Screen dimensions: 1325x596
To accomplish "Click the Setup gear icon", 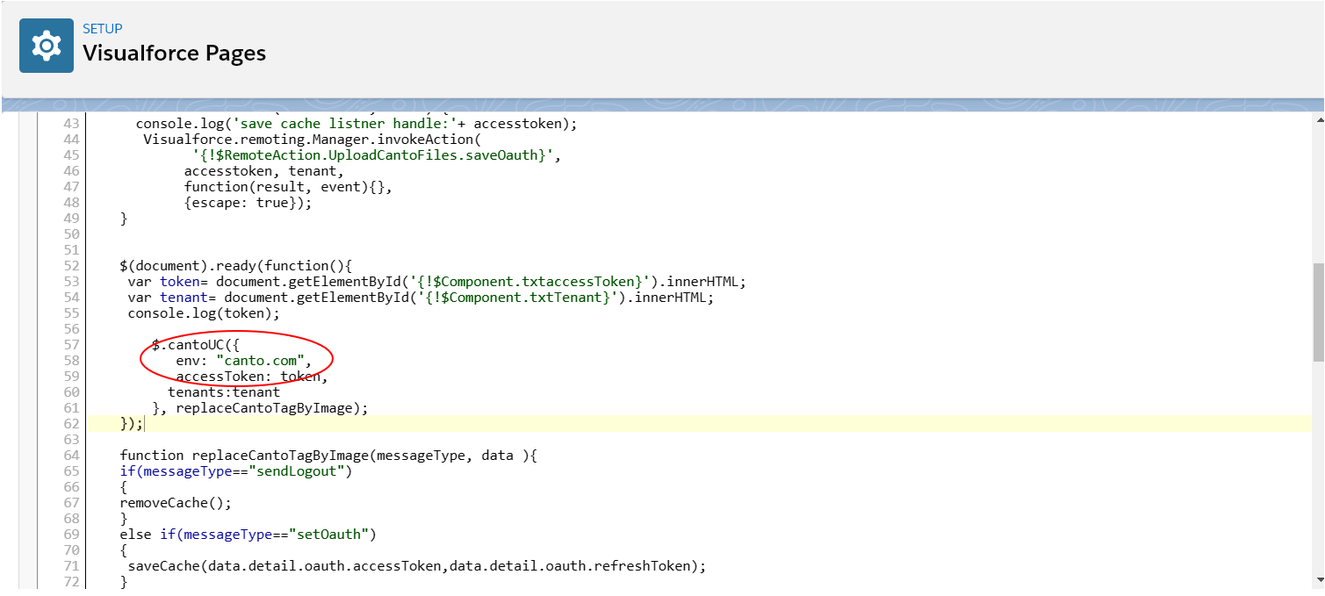I will coord(46,46).
